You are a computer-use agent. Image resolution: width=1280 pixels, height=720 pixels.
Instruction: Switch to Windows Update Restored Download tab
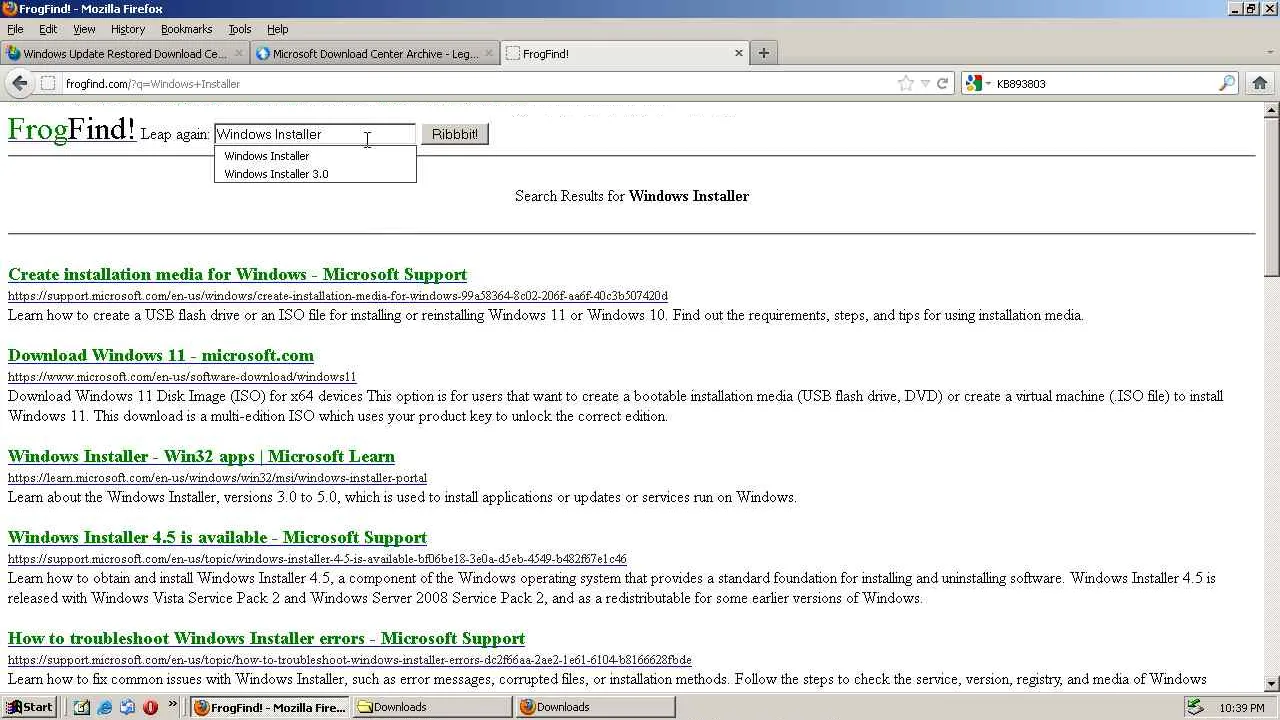pos(125,54)
